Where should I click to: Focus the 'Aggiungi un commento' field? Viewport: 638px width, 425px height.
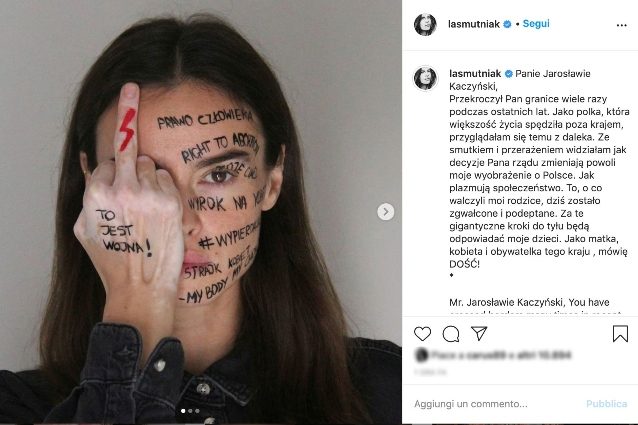496,404
